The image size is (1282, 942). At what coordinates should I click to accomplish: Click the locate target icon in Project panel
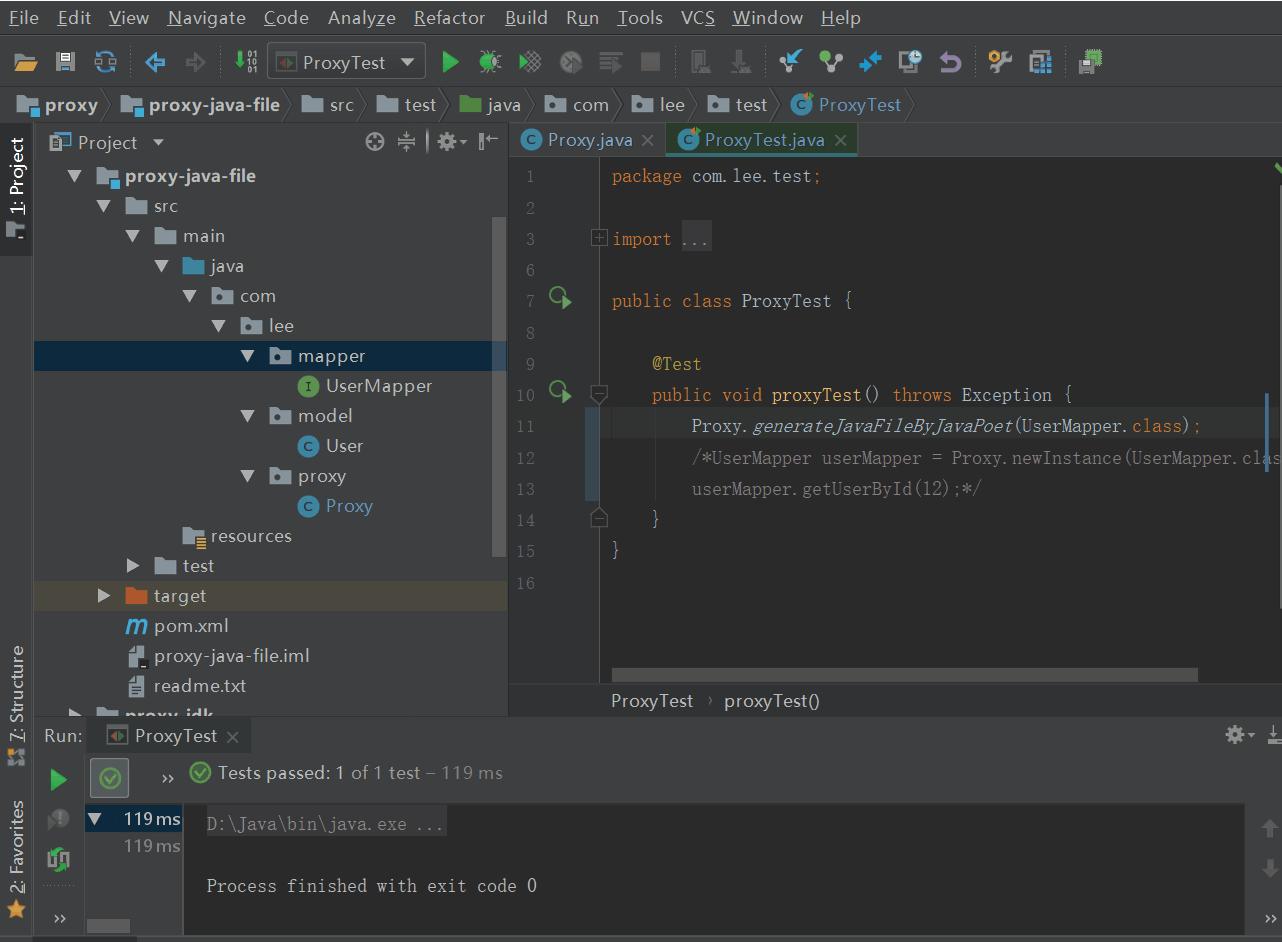[x=375, y=142]
